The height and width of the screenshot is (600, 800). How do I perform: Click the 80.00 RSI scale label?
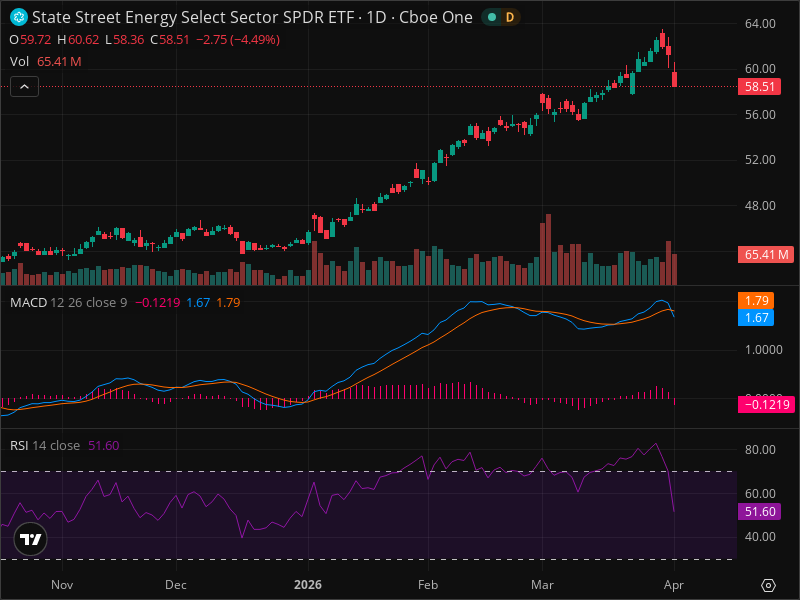point(760,449)
